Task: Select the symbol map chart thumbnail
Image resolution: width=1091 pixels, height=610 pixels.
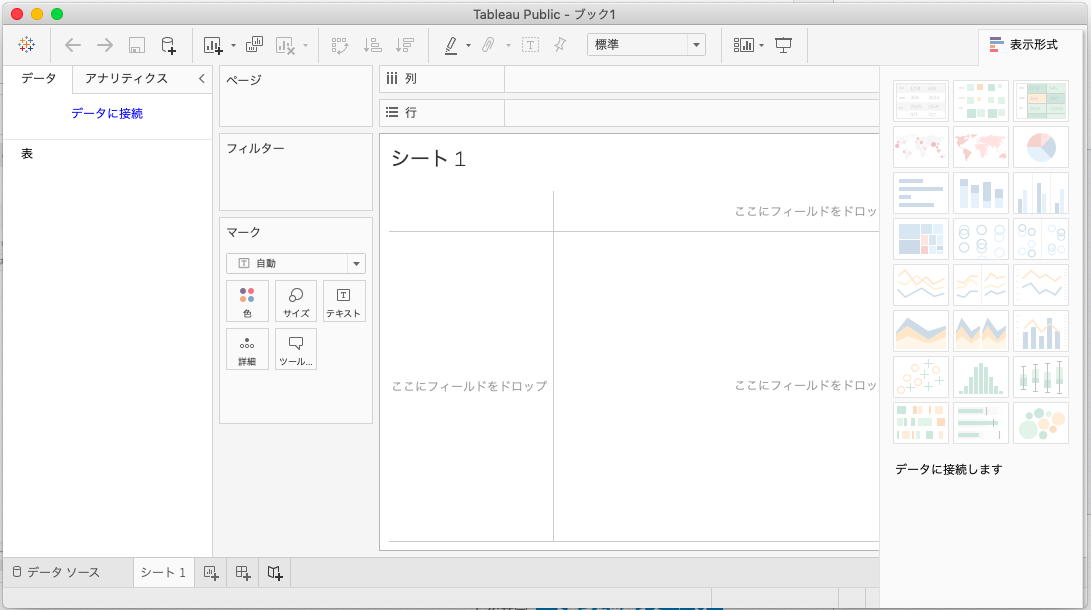Action: (921, 147)
